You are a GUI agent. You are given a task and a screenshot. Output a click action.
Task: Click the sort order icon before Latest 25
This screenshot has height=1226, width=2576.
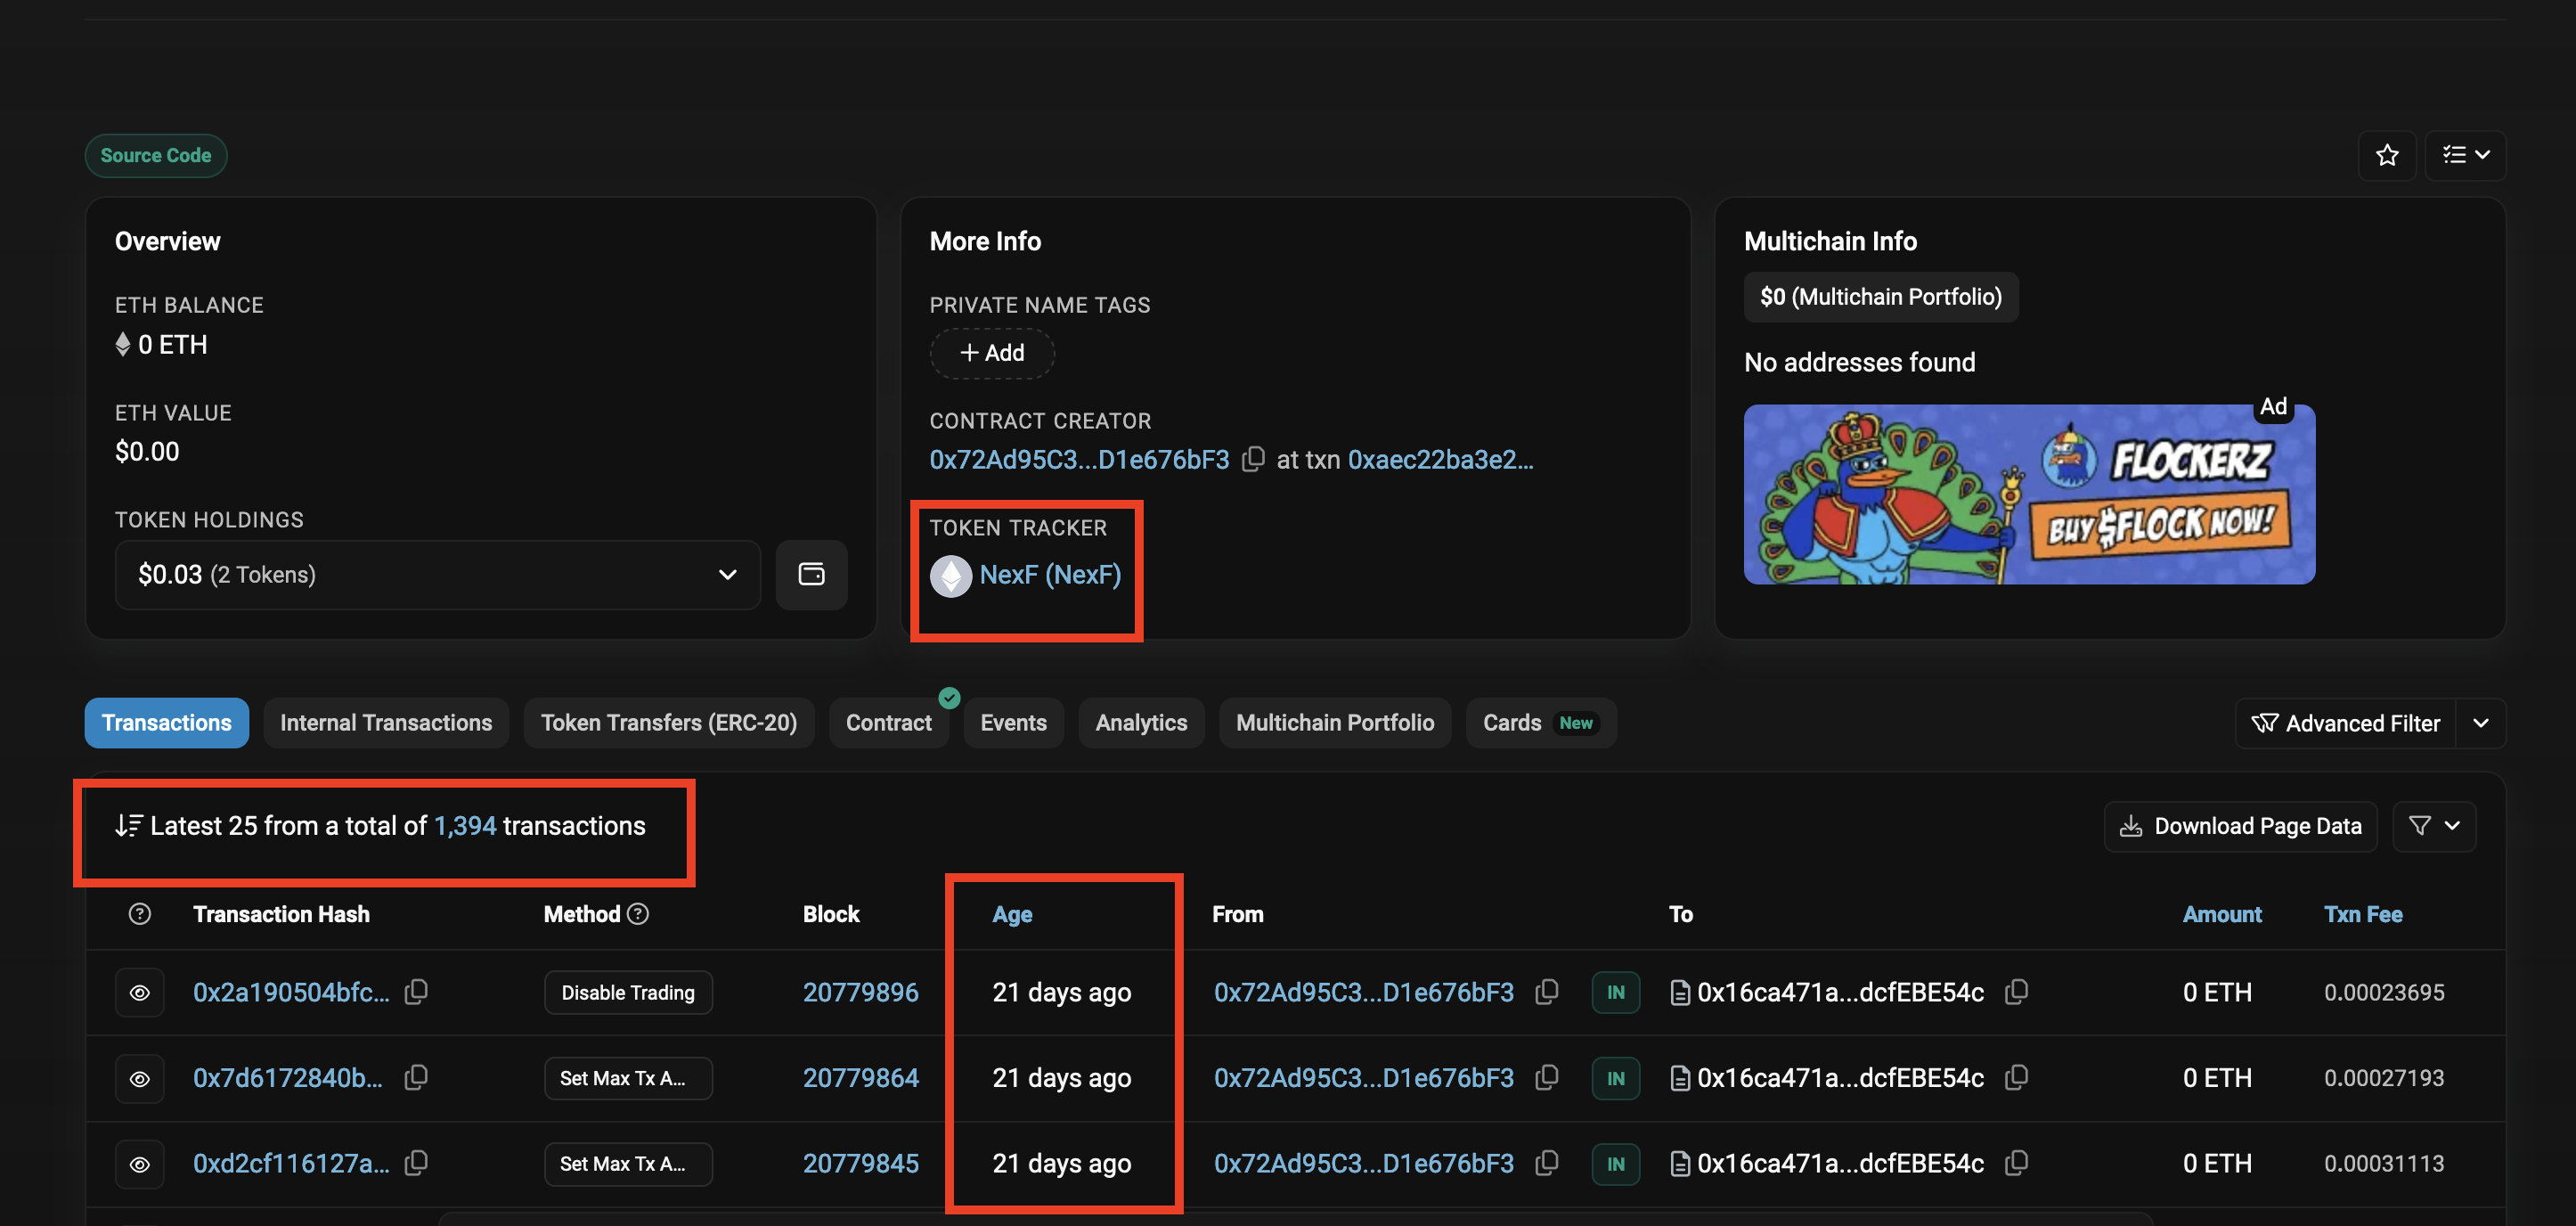pyautogui.click(x=128, y=826)
